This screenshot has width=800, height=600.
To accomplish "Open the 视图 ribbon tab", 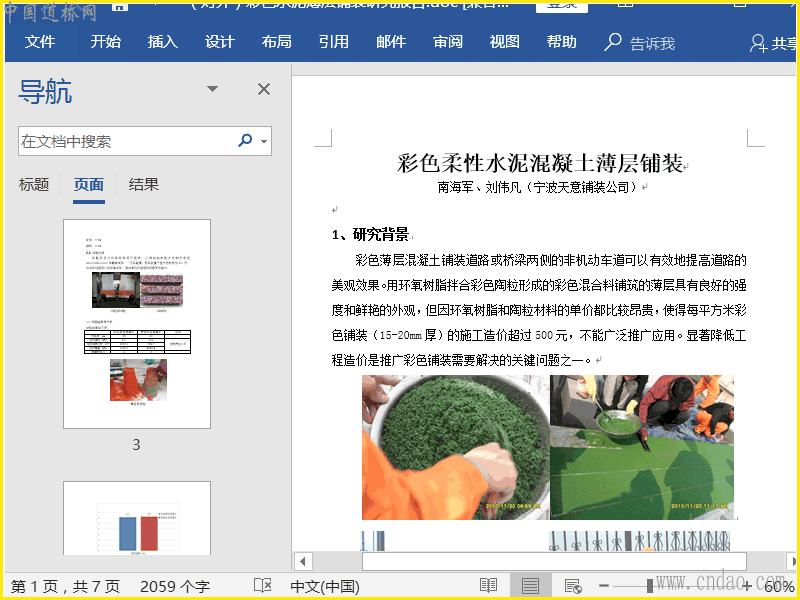I will coord(505,42).
